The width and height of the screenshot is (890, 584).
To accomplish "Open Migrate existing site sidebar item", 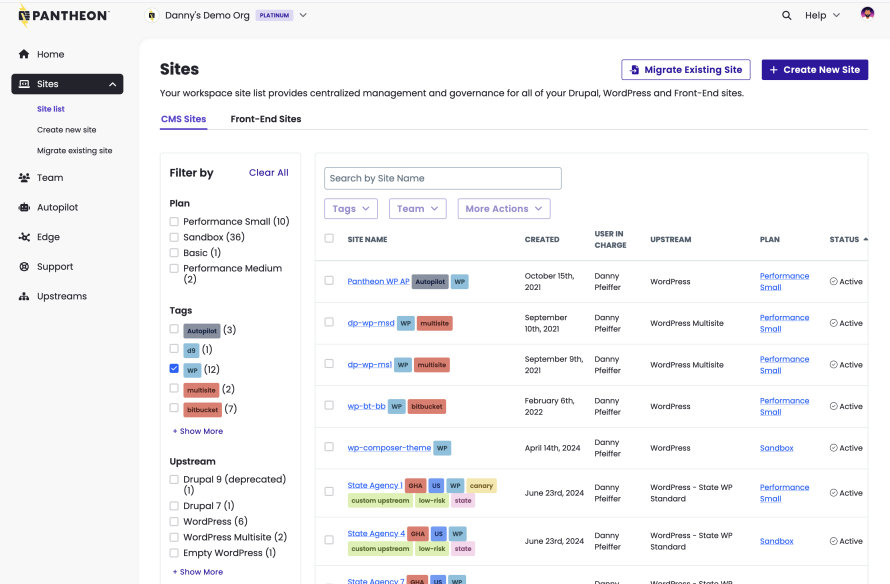I will point(74,150).
